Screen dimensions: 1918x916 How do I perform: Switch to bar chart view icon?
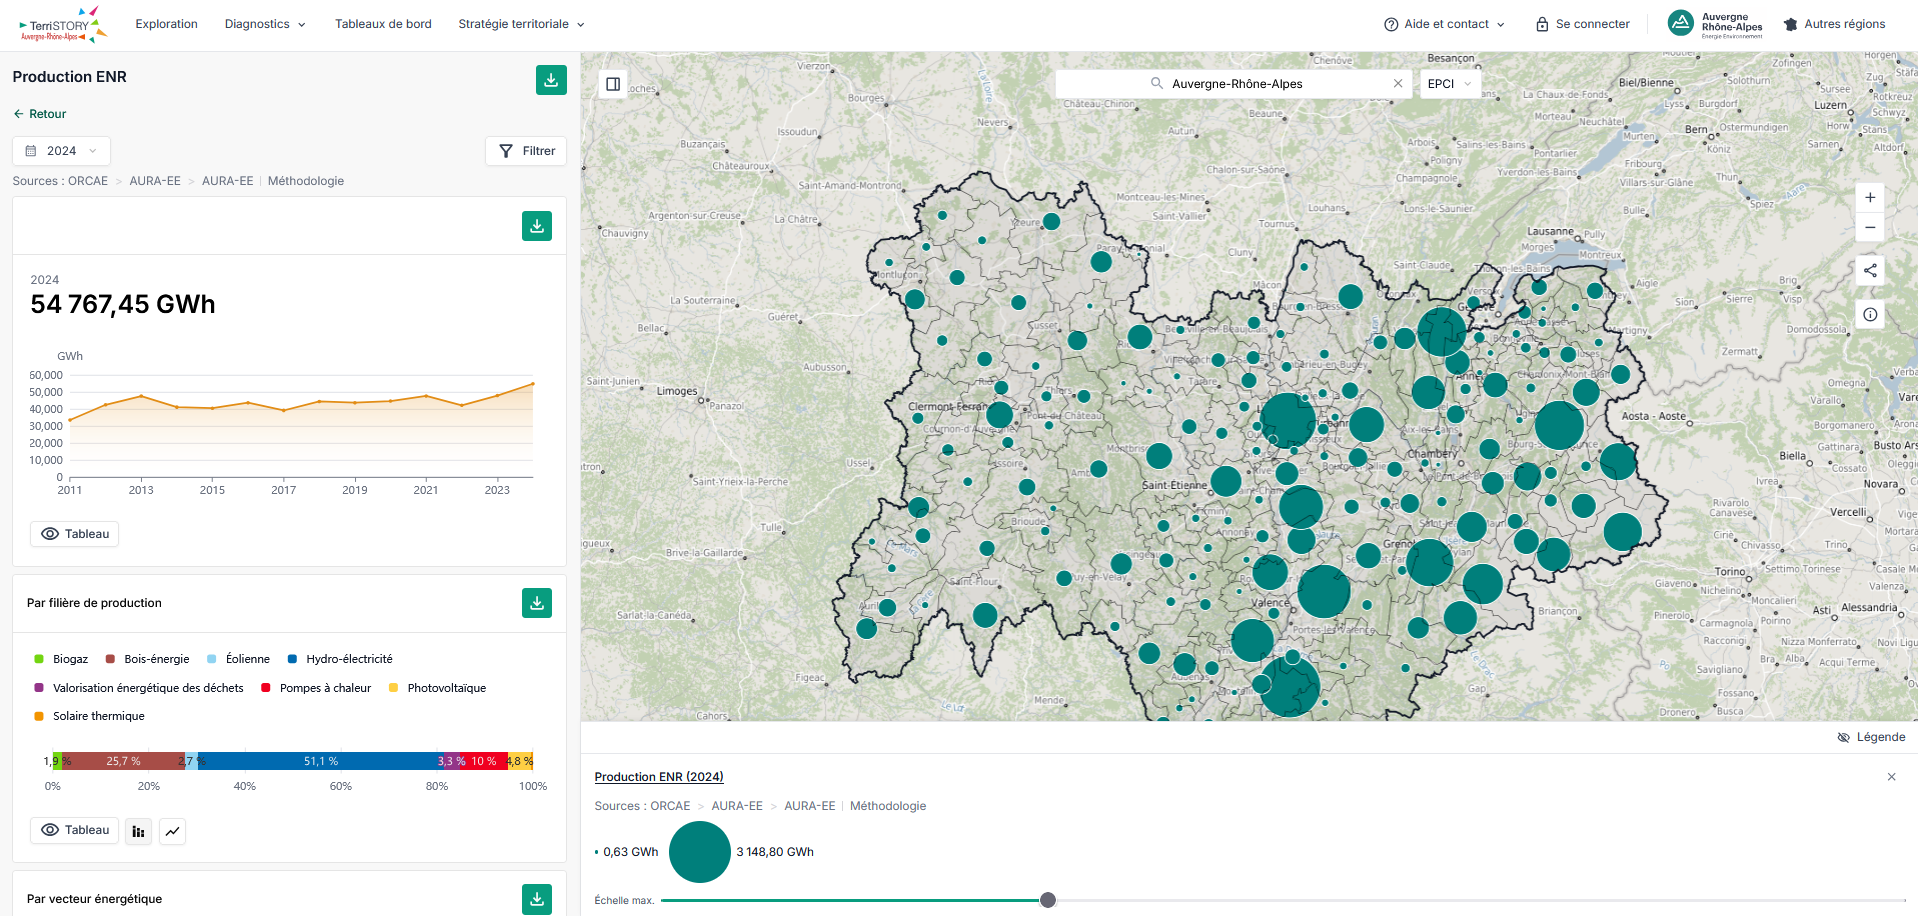pos(138,831)
